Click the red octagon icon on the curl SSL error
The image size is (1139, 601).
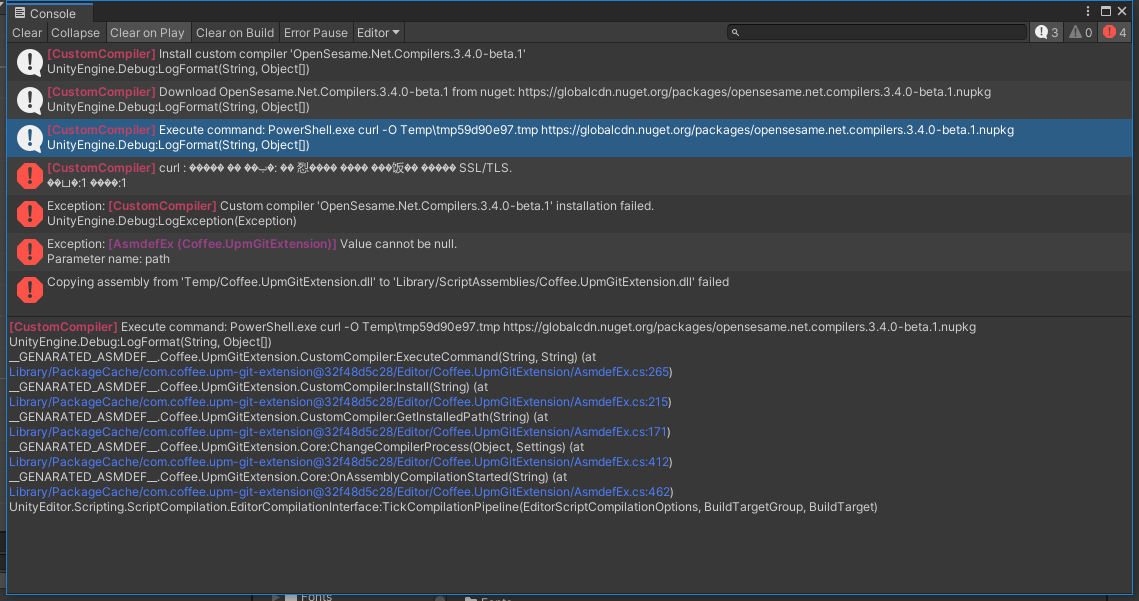(29, 176)
